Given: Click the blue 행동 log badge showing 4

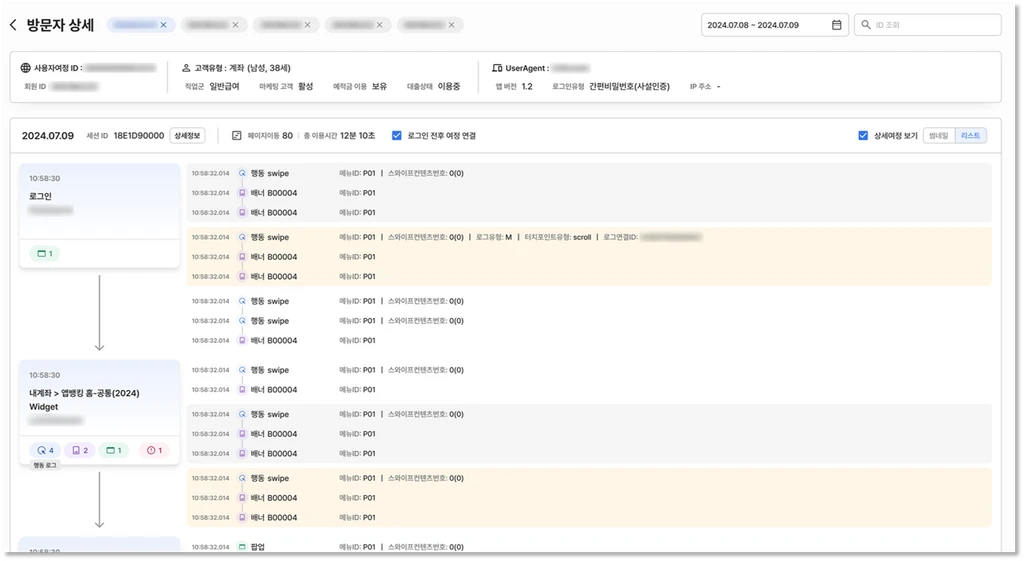Looking at the screenshot, I should point(45,450).
